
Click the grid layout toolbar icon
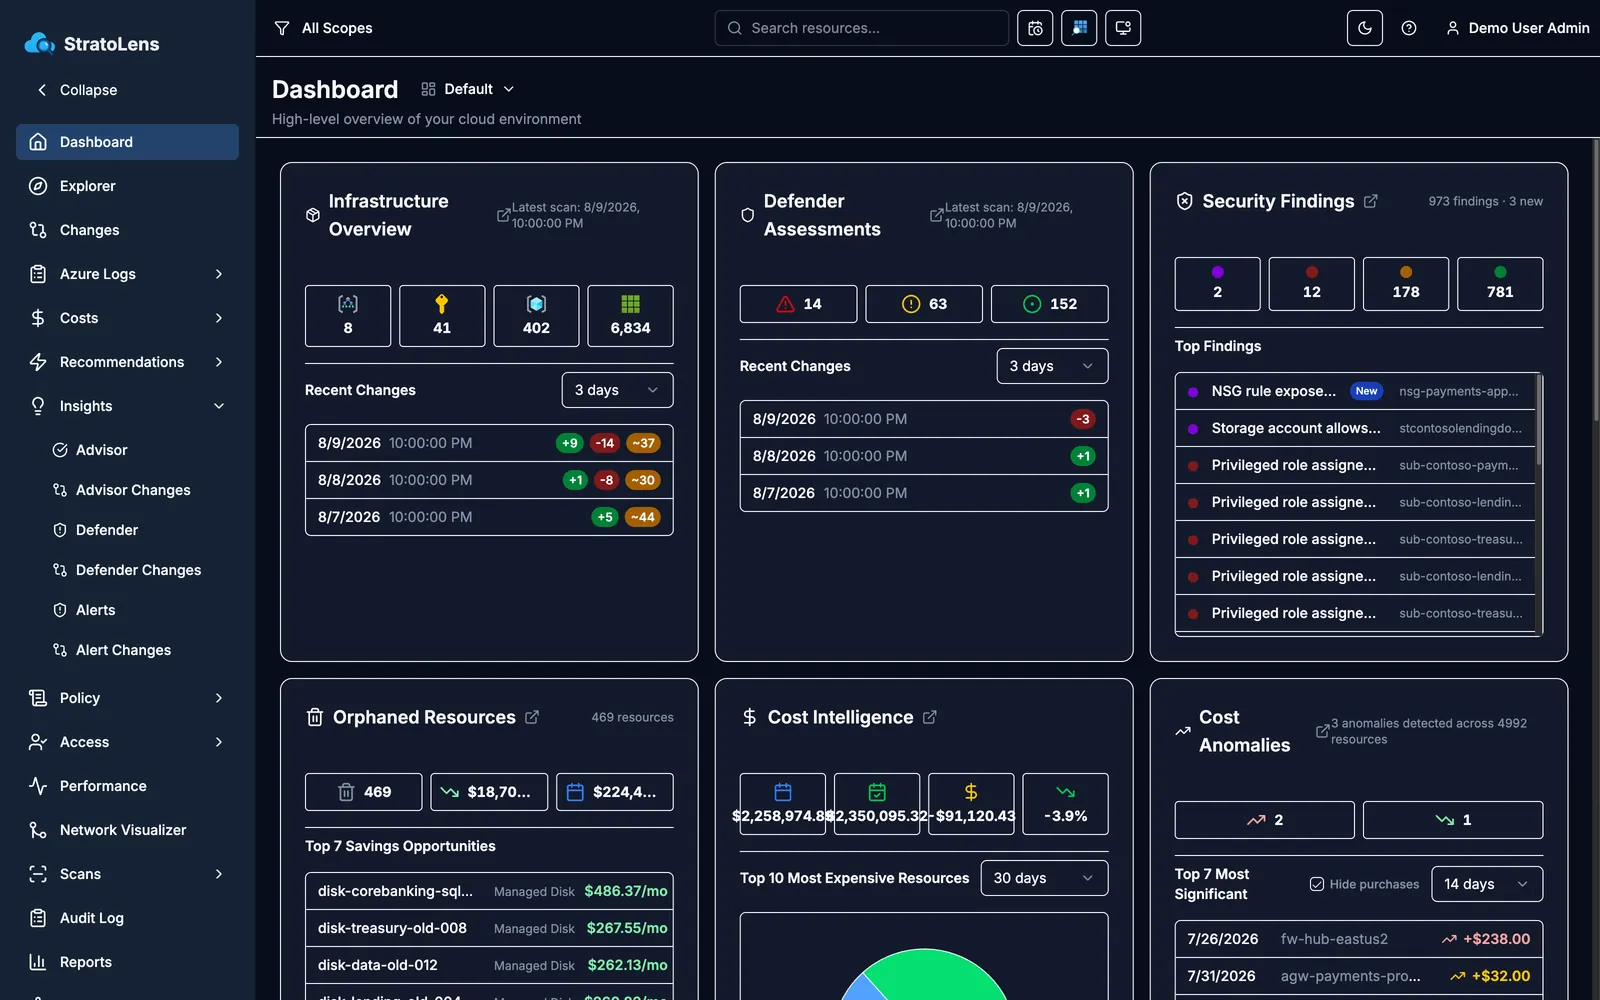(x=1079, y=28)
